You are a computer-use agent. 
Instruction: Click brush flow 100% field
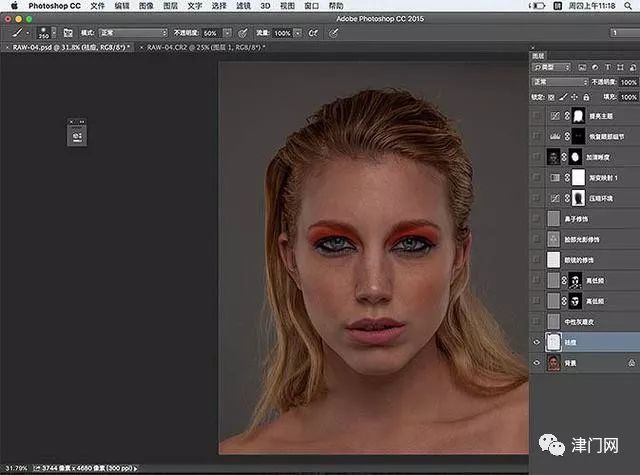pos(283,33)
